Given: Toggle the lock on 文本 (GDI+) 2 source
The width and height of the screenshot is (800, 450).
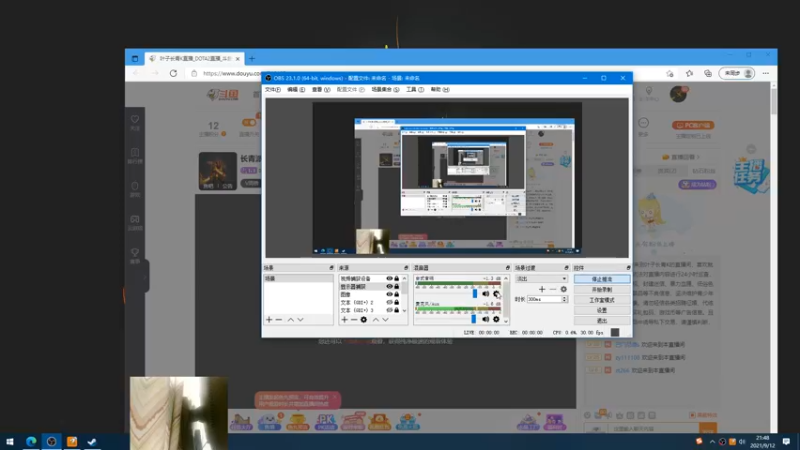Looking at the screenshot, I should 396,302.
